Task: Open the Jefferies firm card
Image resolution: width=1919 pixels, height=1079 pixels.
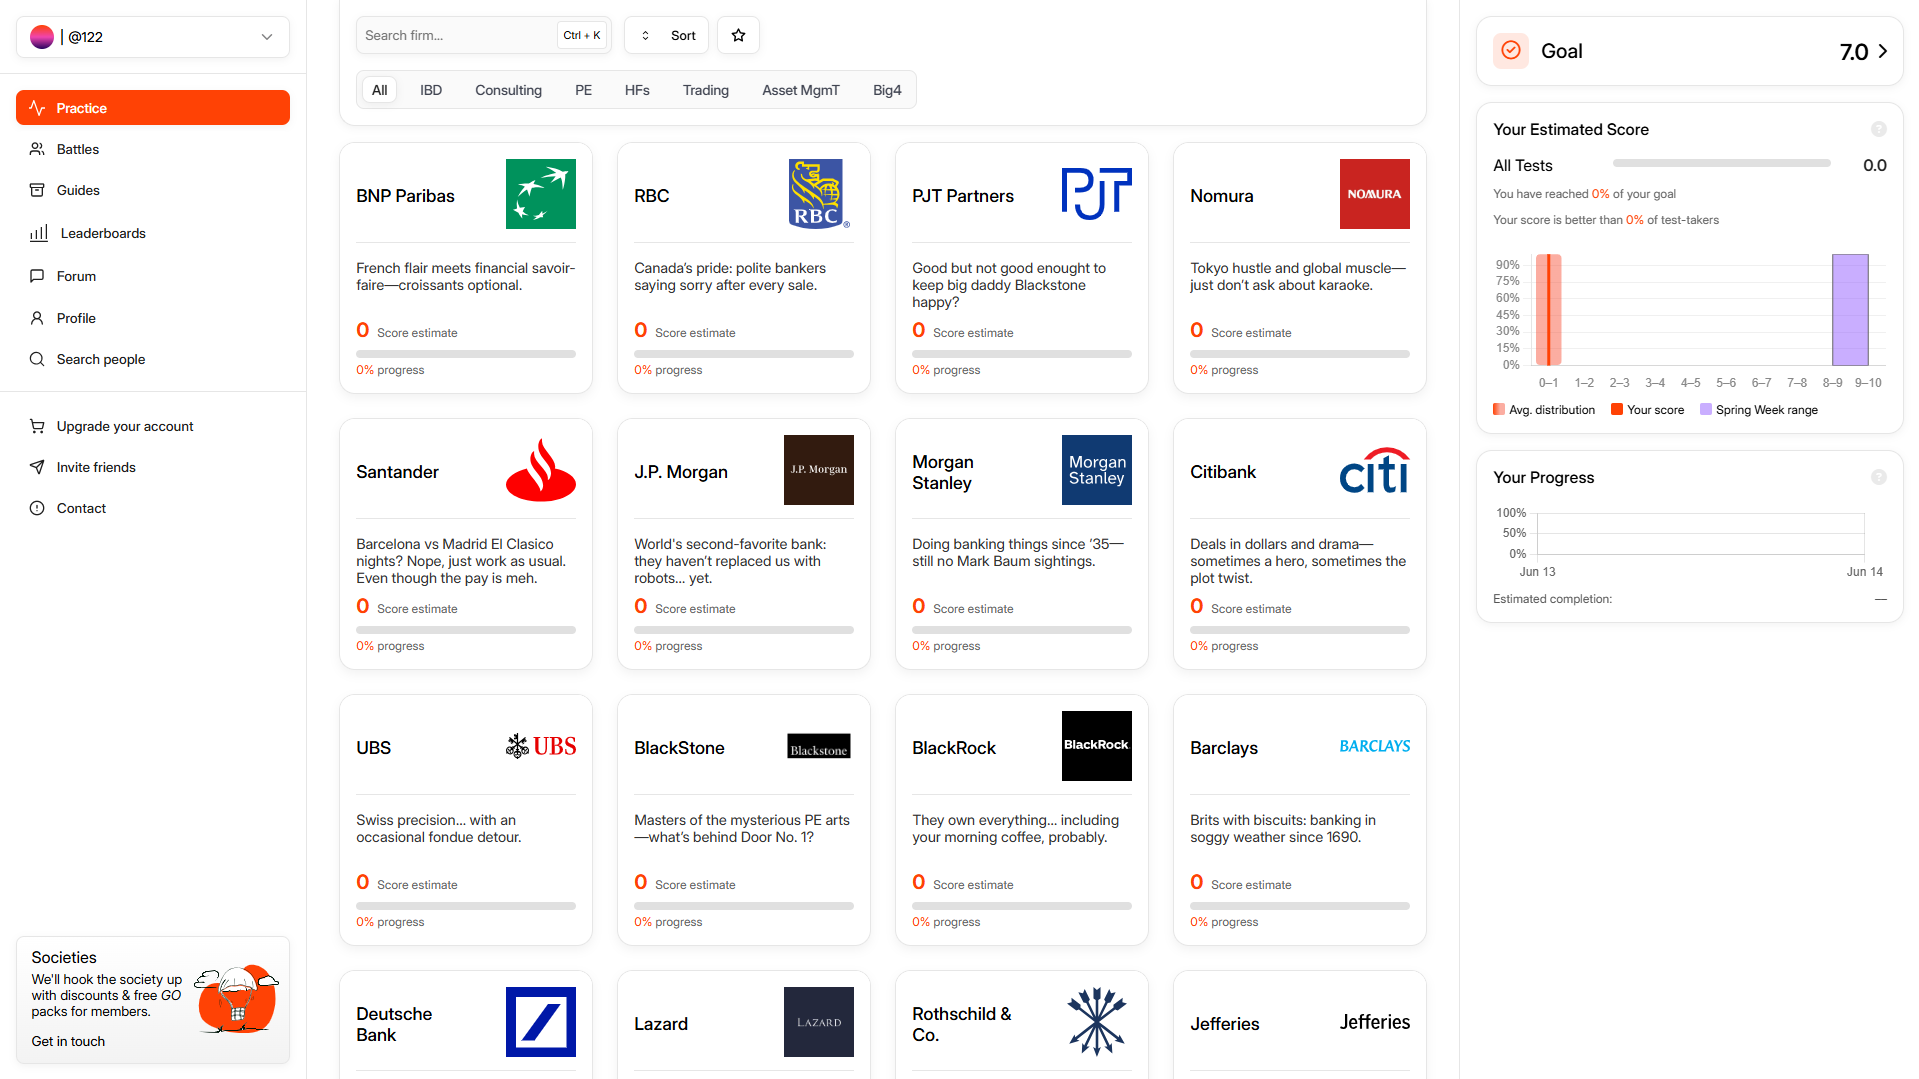Action: click(1300, 1025)
